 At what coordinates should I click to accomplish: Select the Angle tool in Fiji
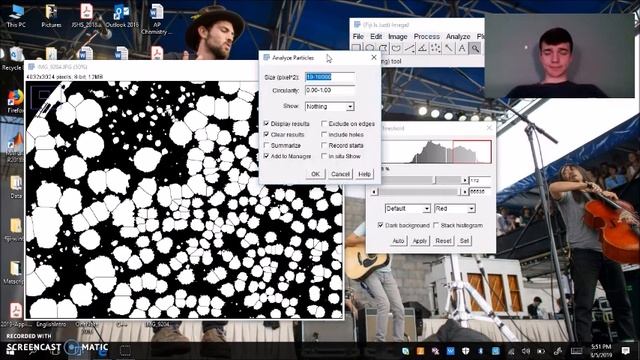tap(422, 48)
